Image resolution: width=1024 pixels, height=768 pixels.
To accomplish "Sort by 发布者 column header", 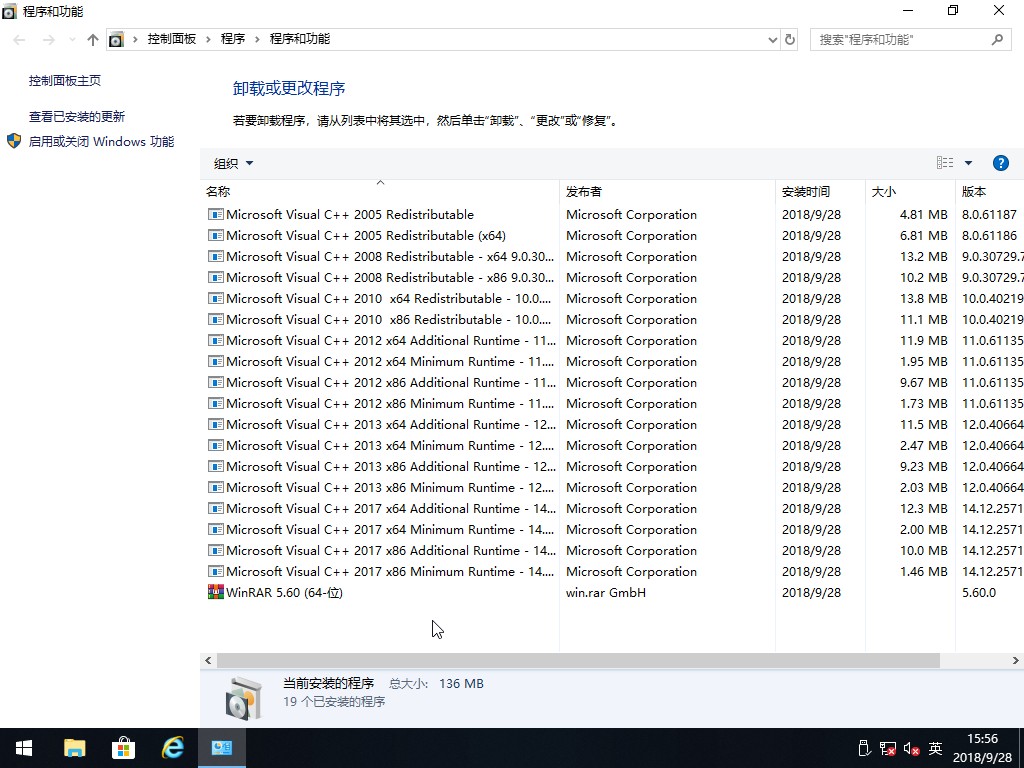I will pos(667,191).
